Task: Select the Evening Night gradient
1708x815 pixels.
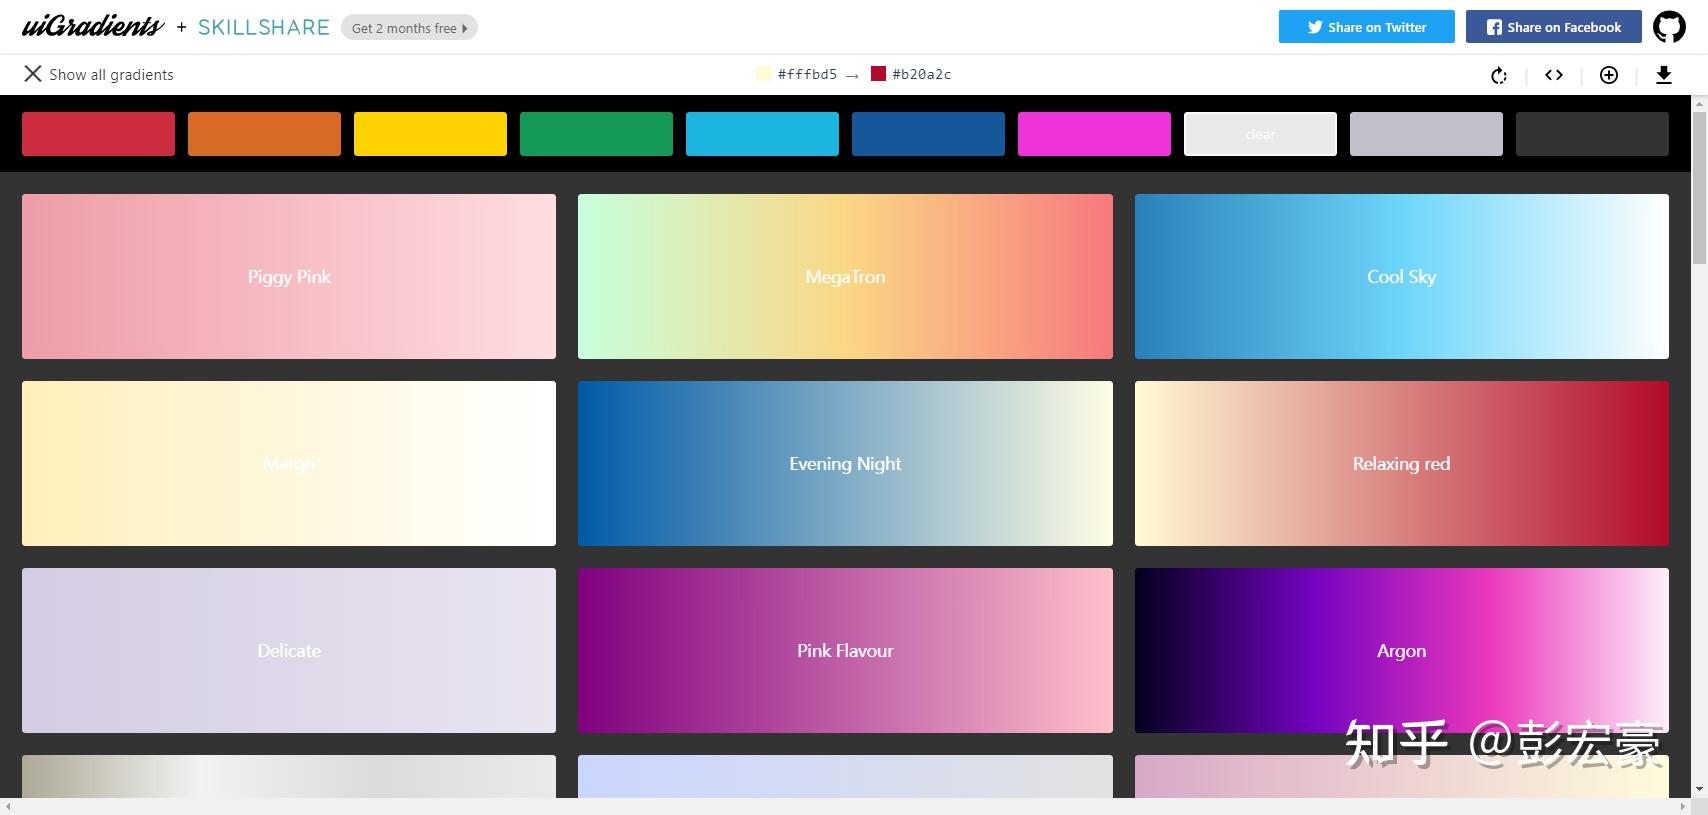Action: 845,463
